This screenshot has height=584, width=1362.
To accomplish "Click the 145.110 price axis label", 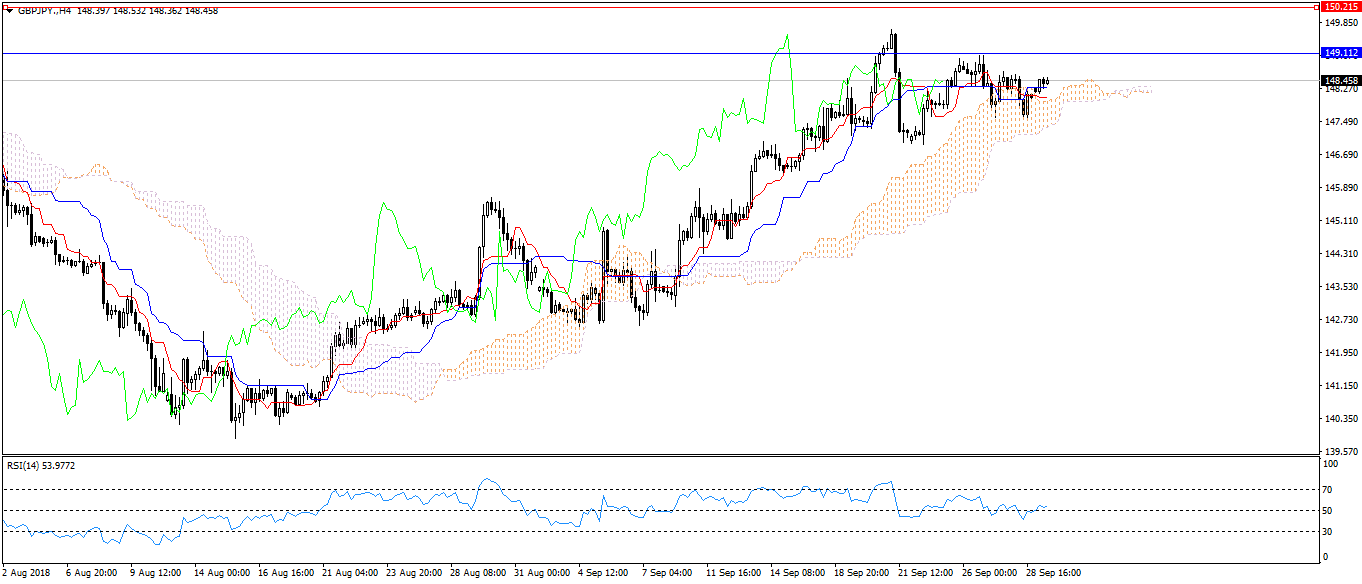I will pos(1340,221).
